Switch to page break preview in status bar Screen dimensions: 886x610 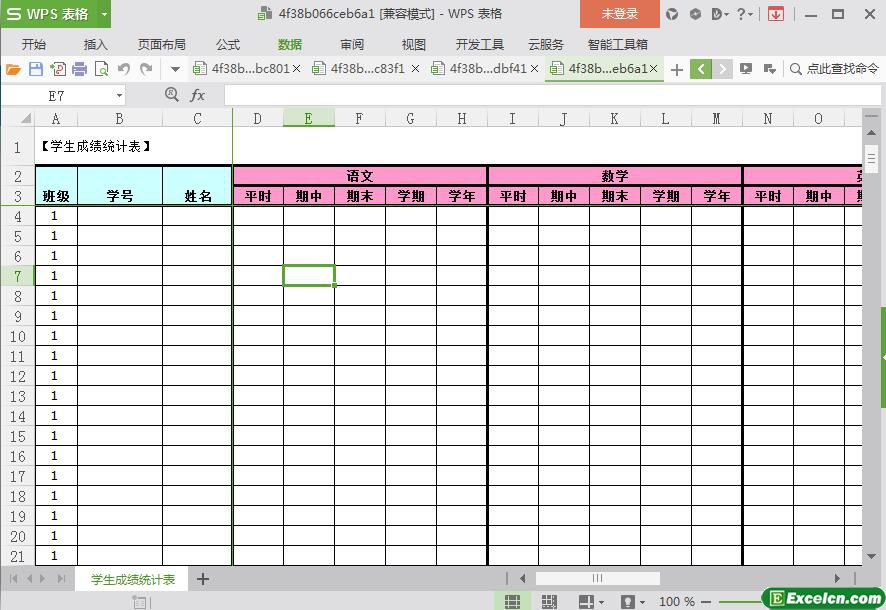coord(549,602)
